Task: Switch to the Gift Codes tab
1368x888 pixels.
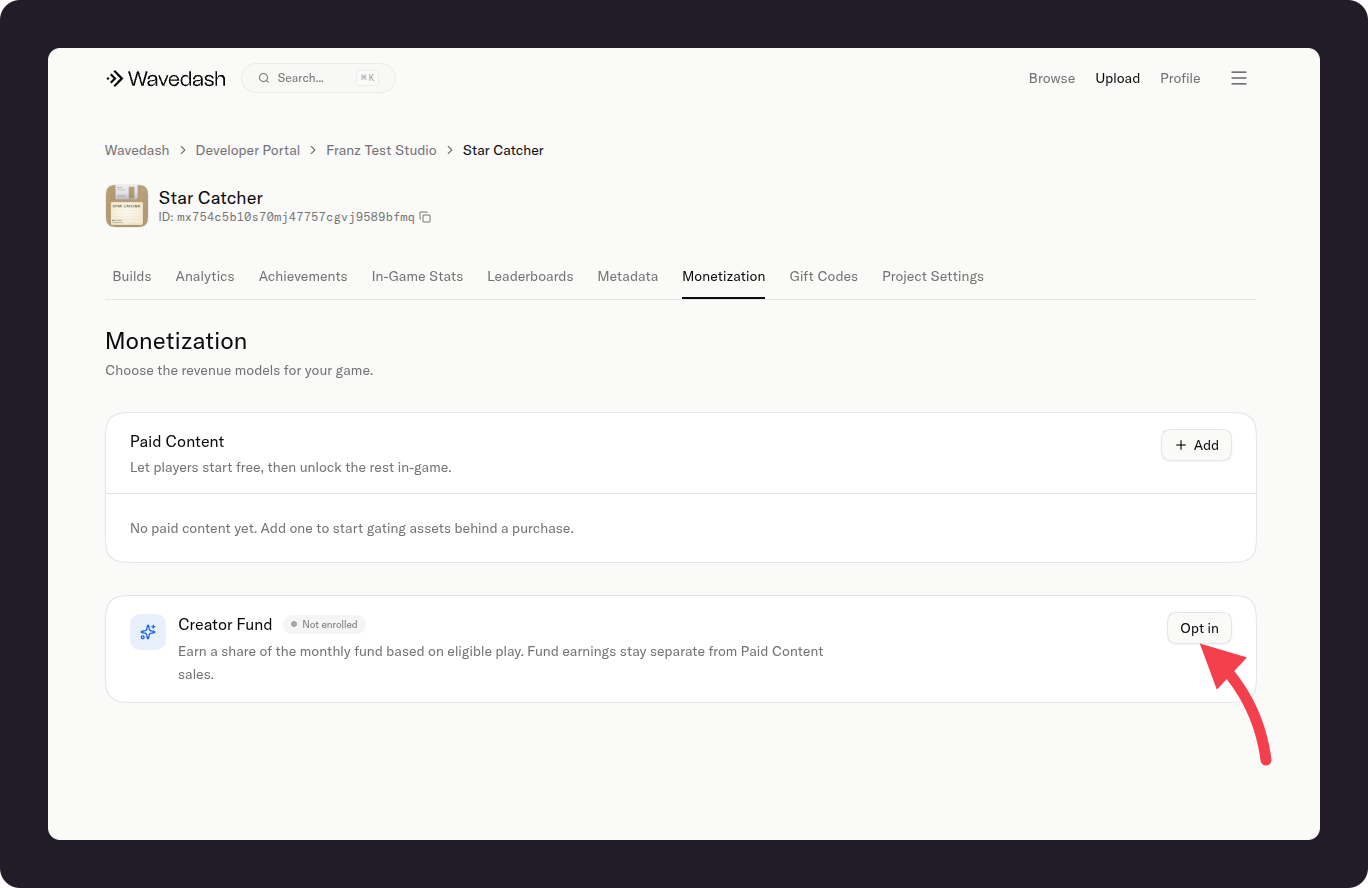Action: click(x=824, y=276)
